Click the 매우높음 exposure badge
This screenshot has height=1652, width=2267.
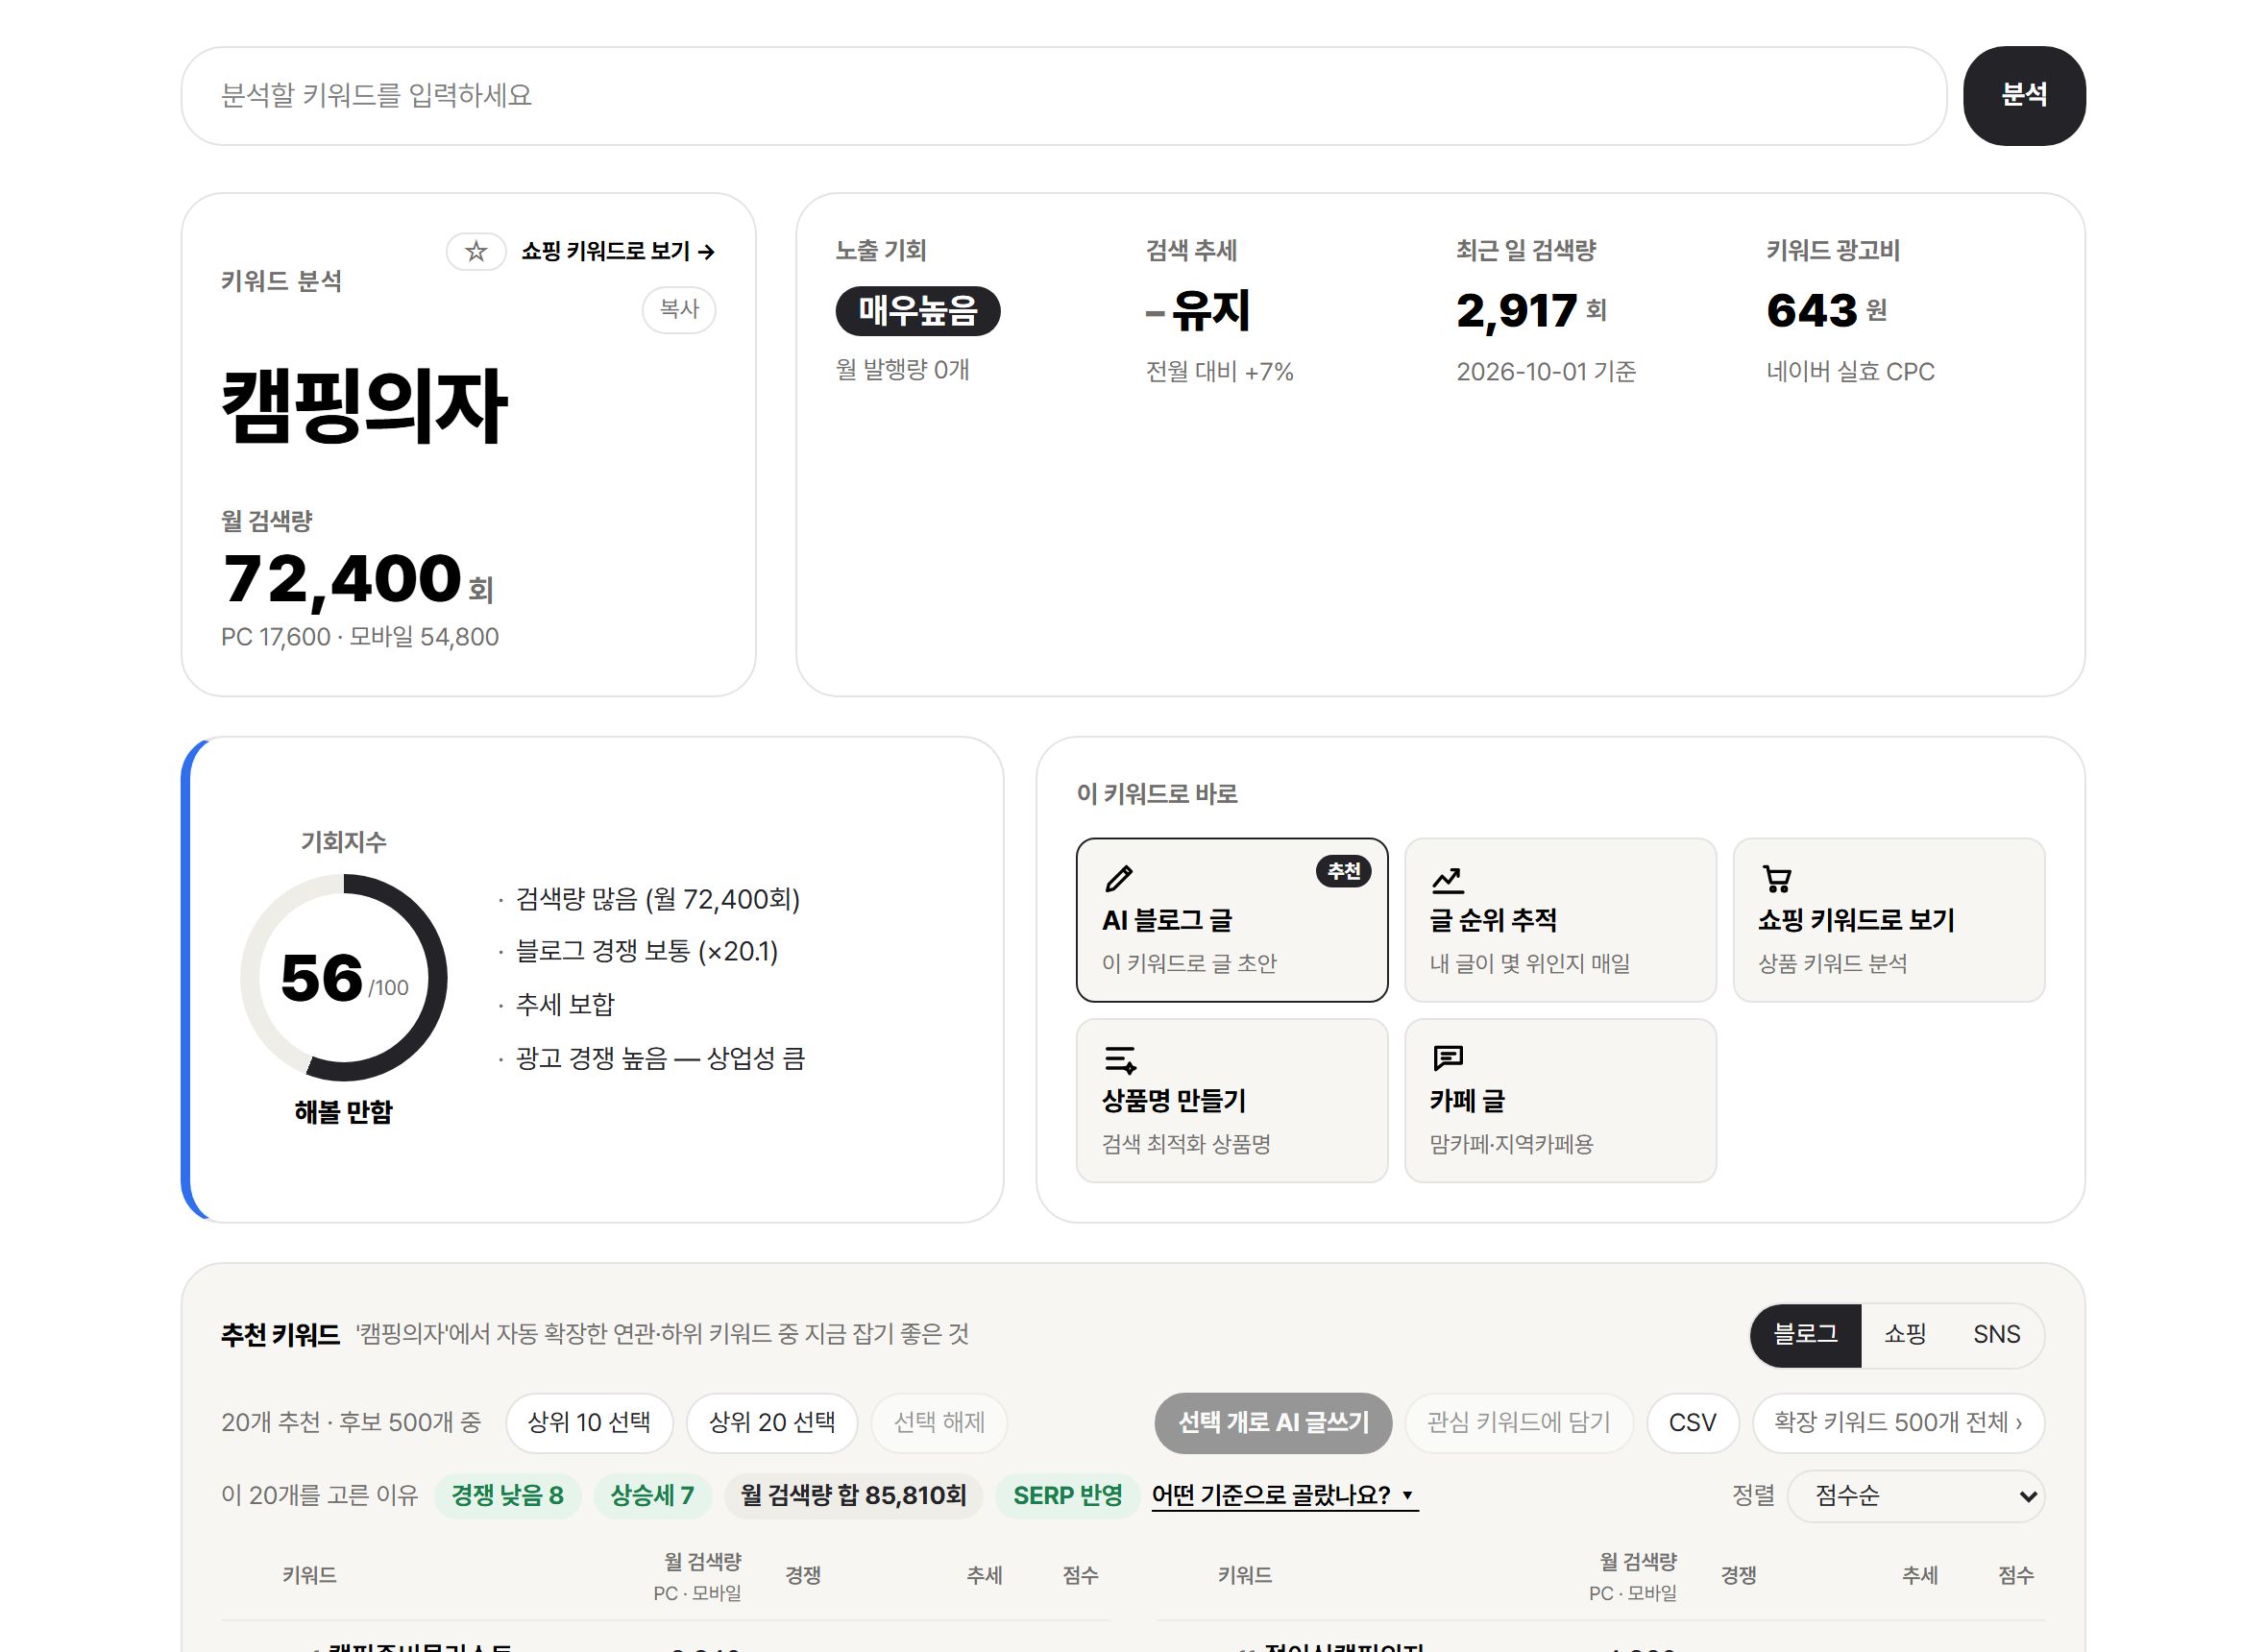point(917,311)
